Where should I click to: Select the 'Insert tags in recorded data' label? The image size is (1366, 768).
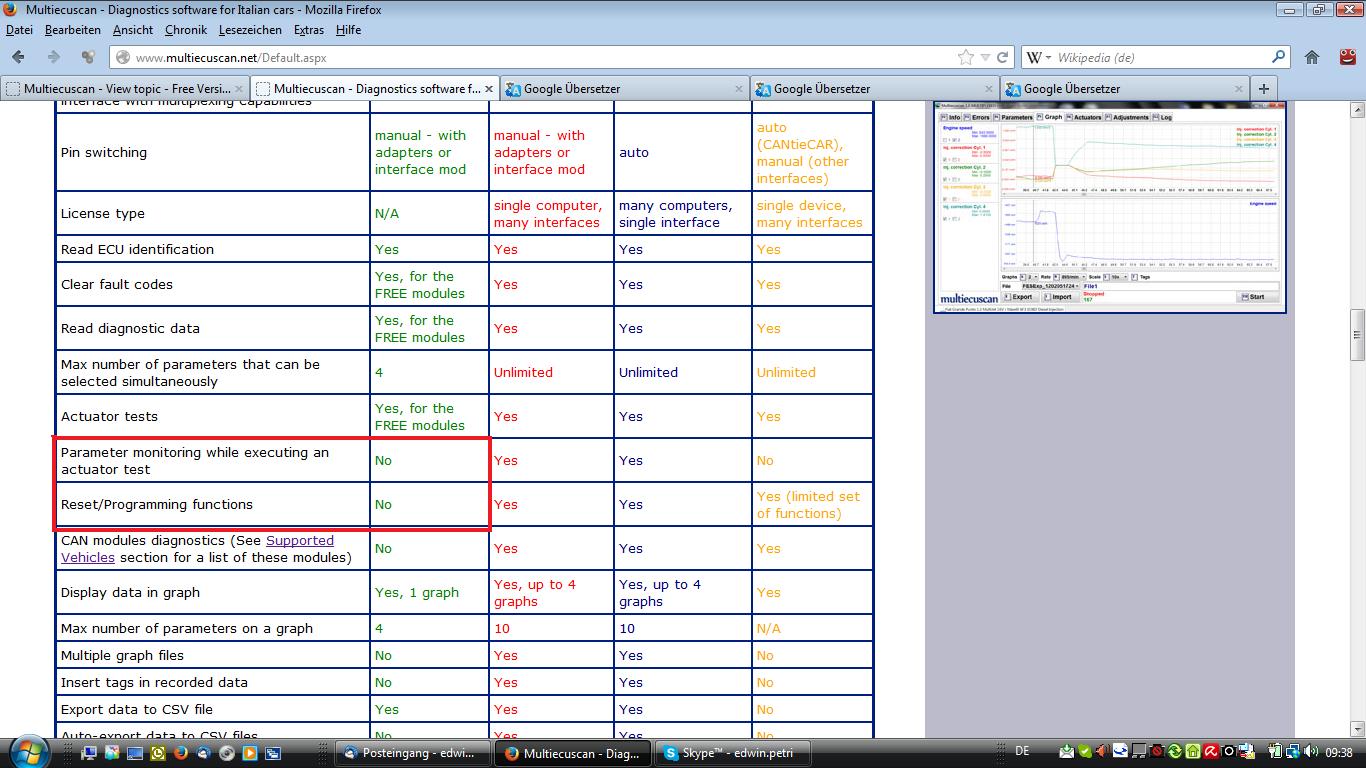pyautogui.click(x=154, y=682)
